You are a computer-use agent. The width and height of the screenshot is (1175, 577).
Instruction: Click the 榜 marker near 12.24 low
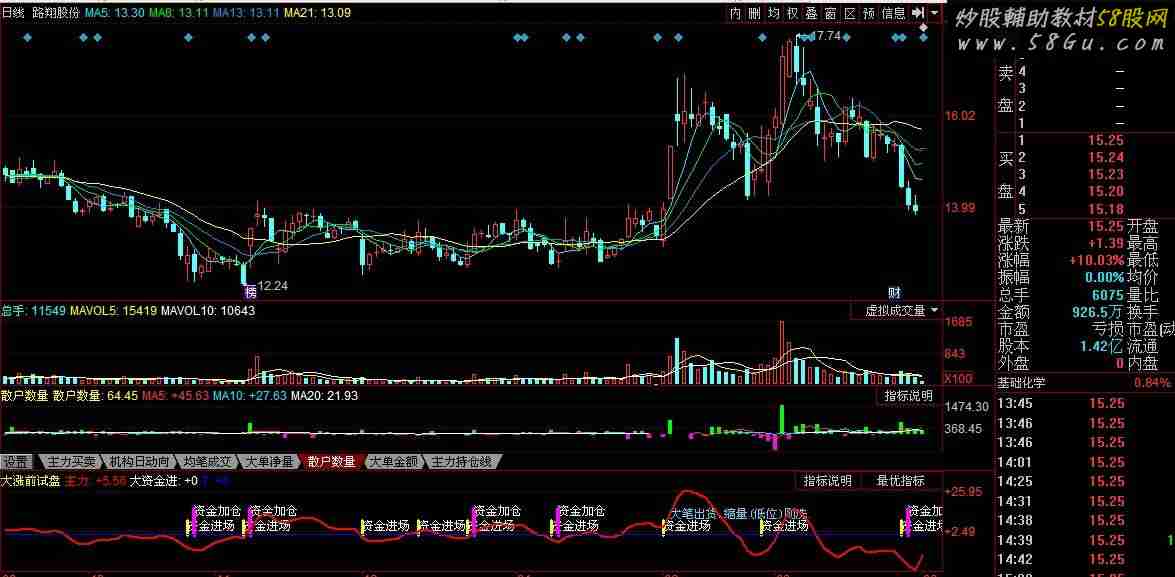[250, 291]
